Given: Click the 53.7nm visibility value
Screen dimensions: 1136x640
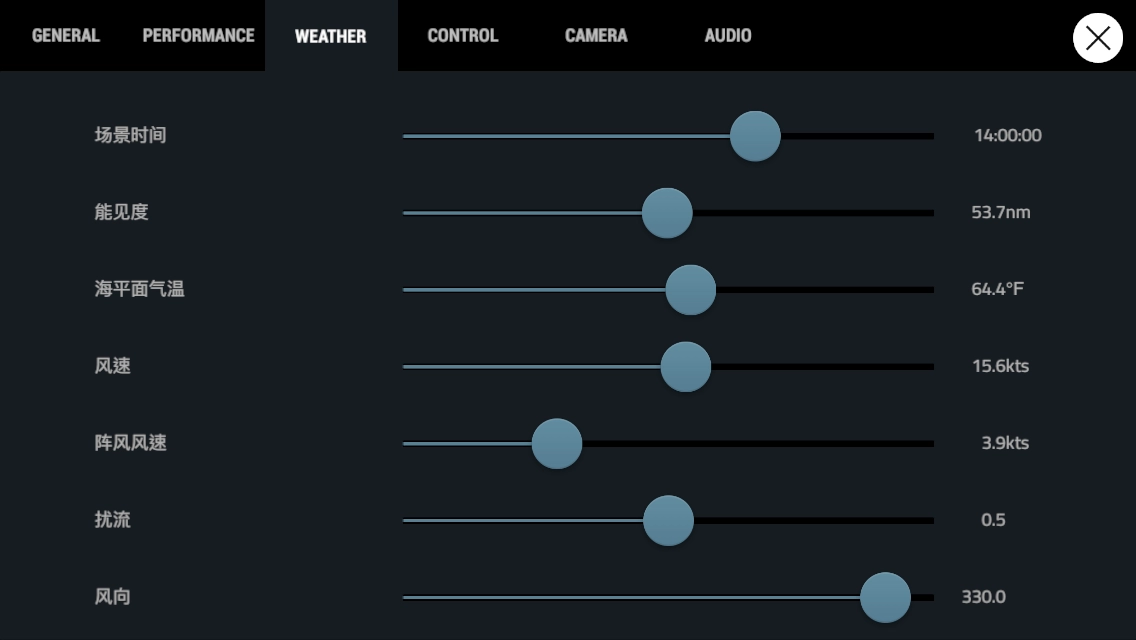Looking at the screenshot, I should (x=1001, y=213).
